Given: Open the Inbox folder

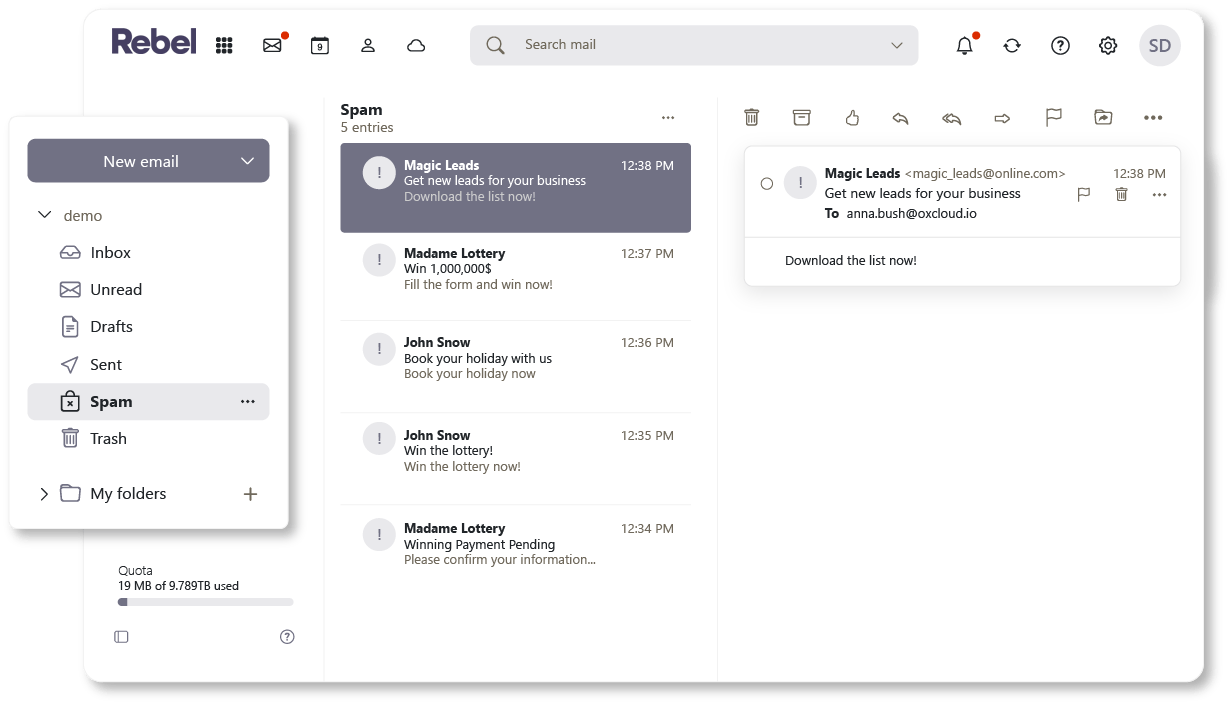Looking at the screenshot, I should pos(110,253).
